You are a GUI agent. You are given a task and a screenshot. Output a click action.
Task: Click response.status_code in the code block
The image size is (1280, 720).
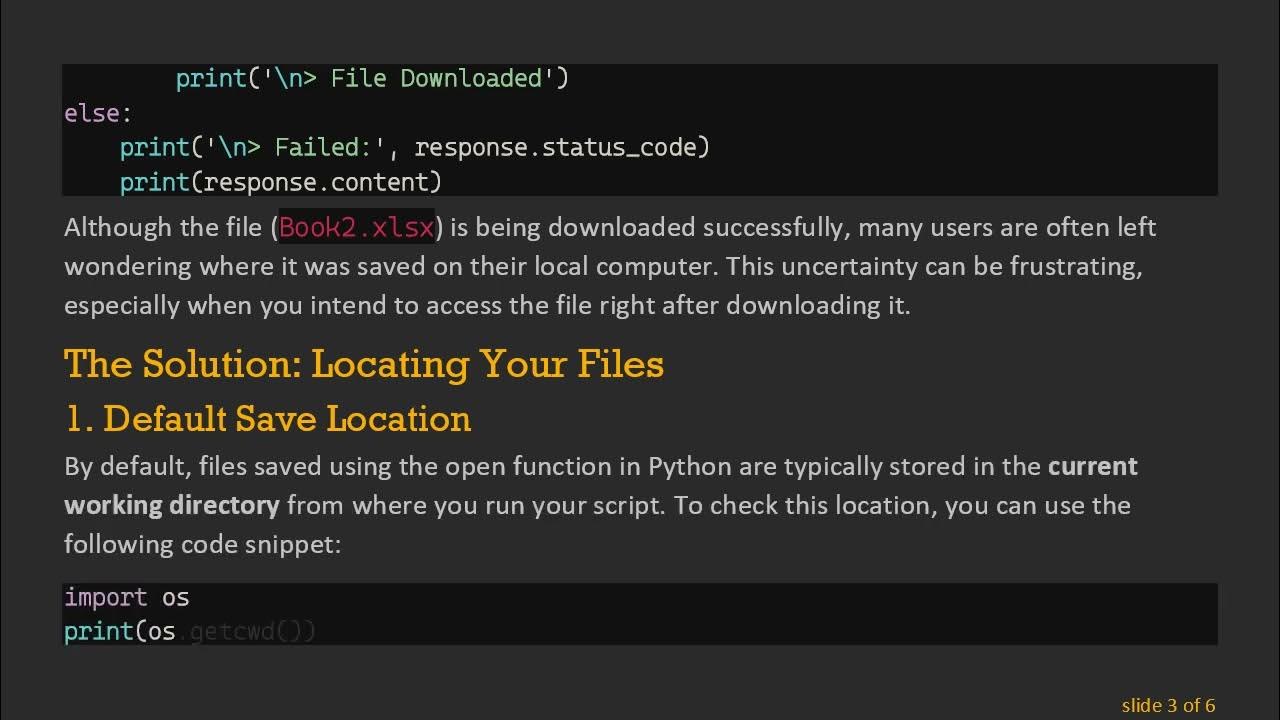pyautogui.click(x=561, y=147)
